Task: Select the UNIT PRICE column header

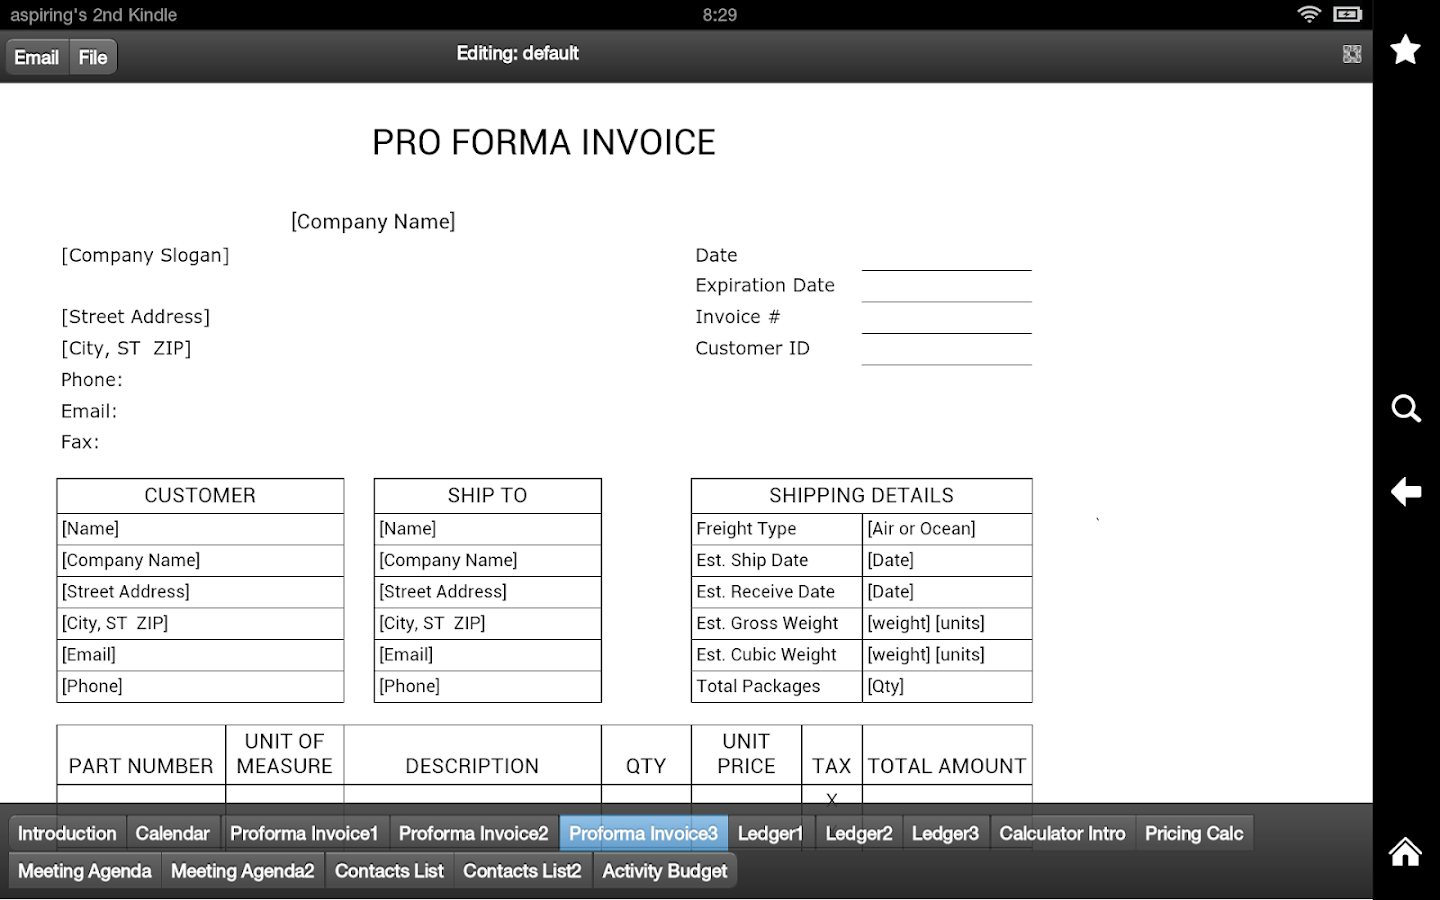Action: click(x=746, y=755)
